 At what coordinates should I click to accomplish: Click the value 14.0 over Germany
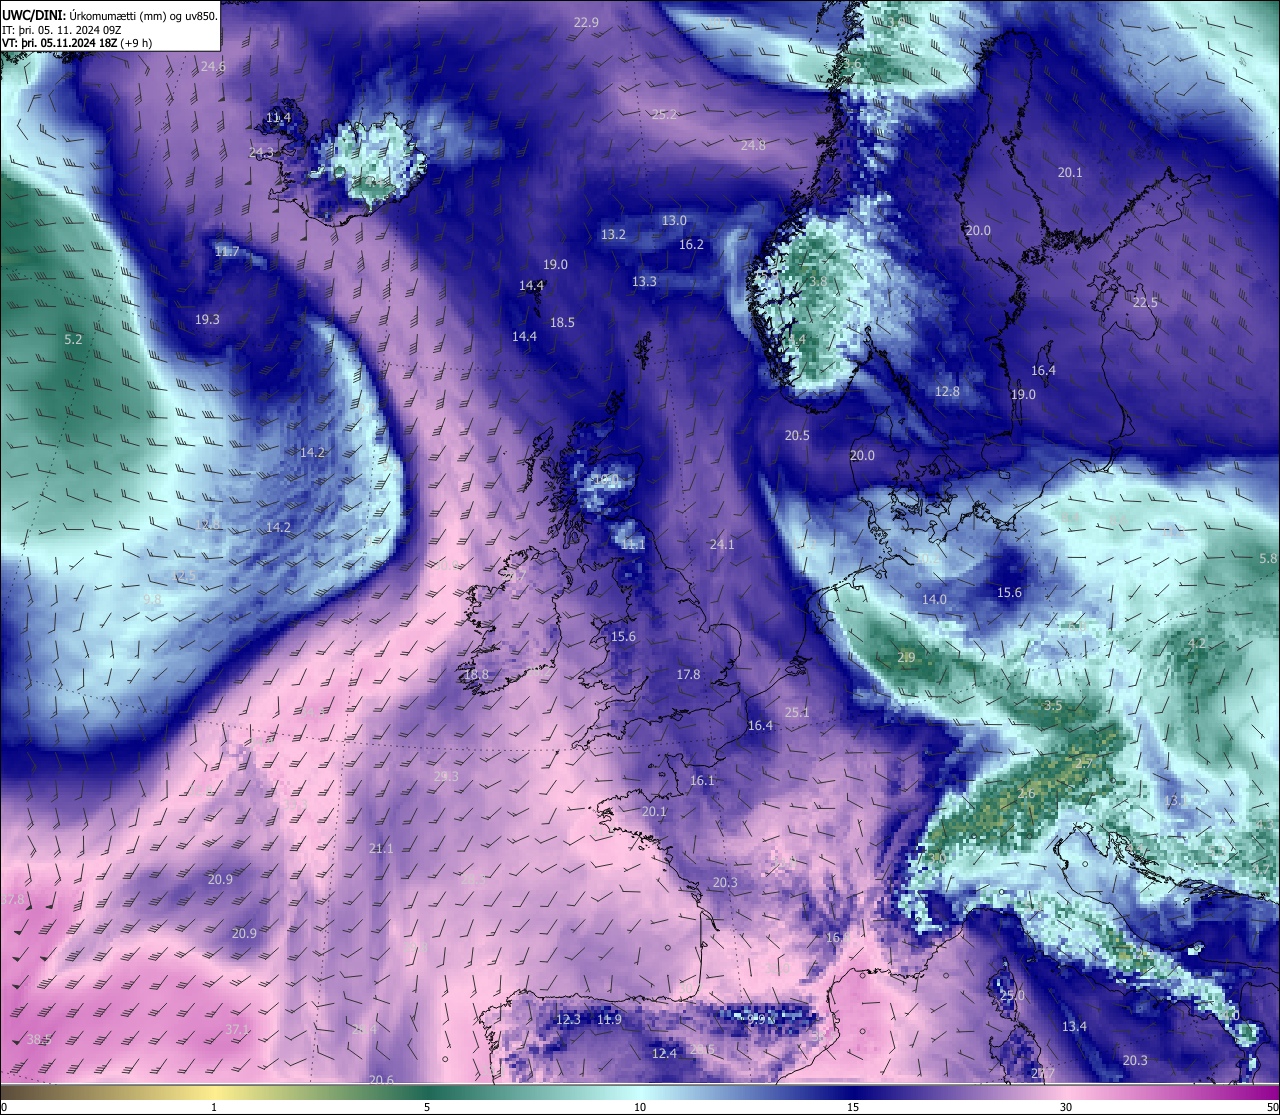point(934,599)
